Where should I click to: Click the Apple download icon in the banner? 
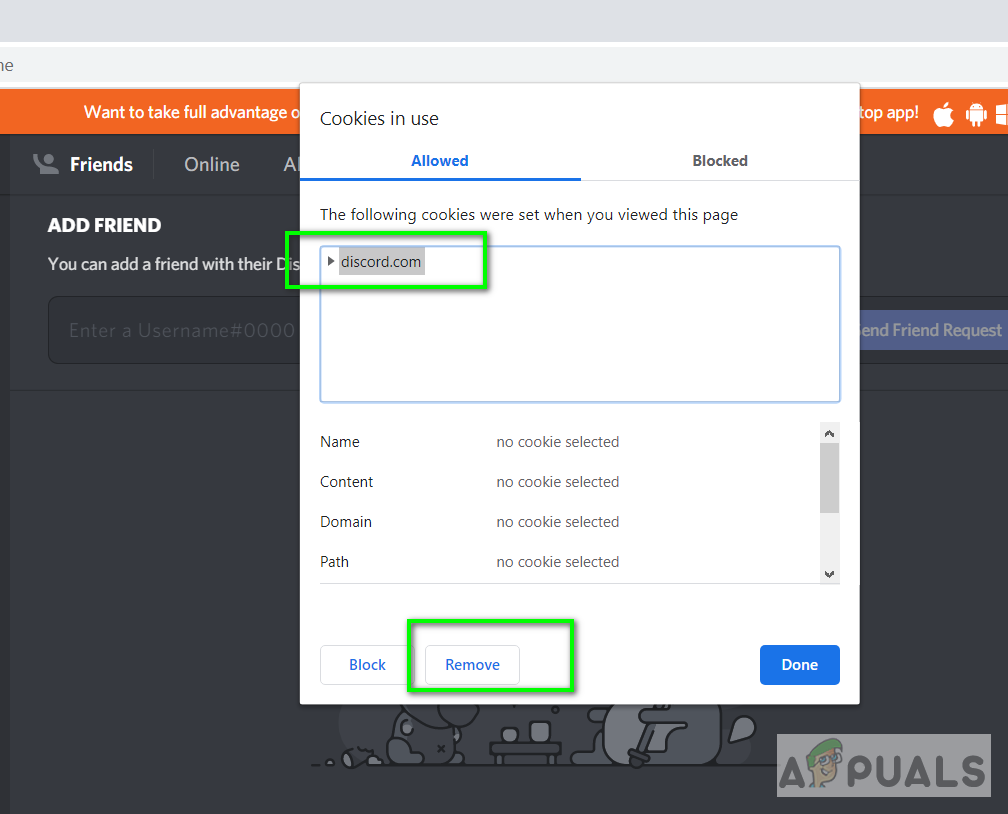pos(943,114)
